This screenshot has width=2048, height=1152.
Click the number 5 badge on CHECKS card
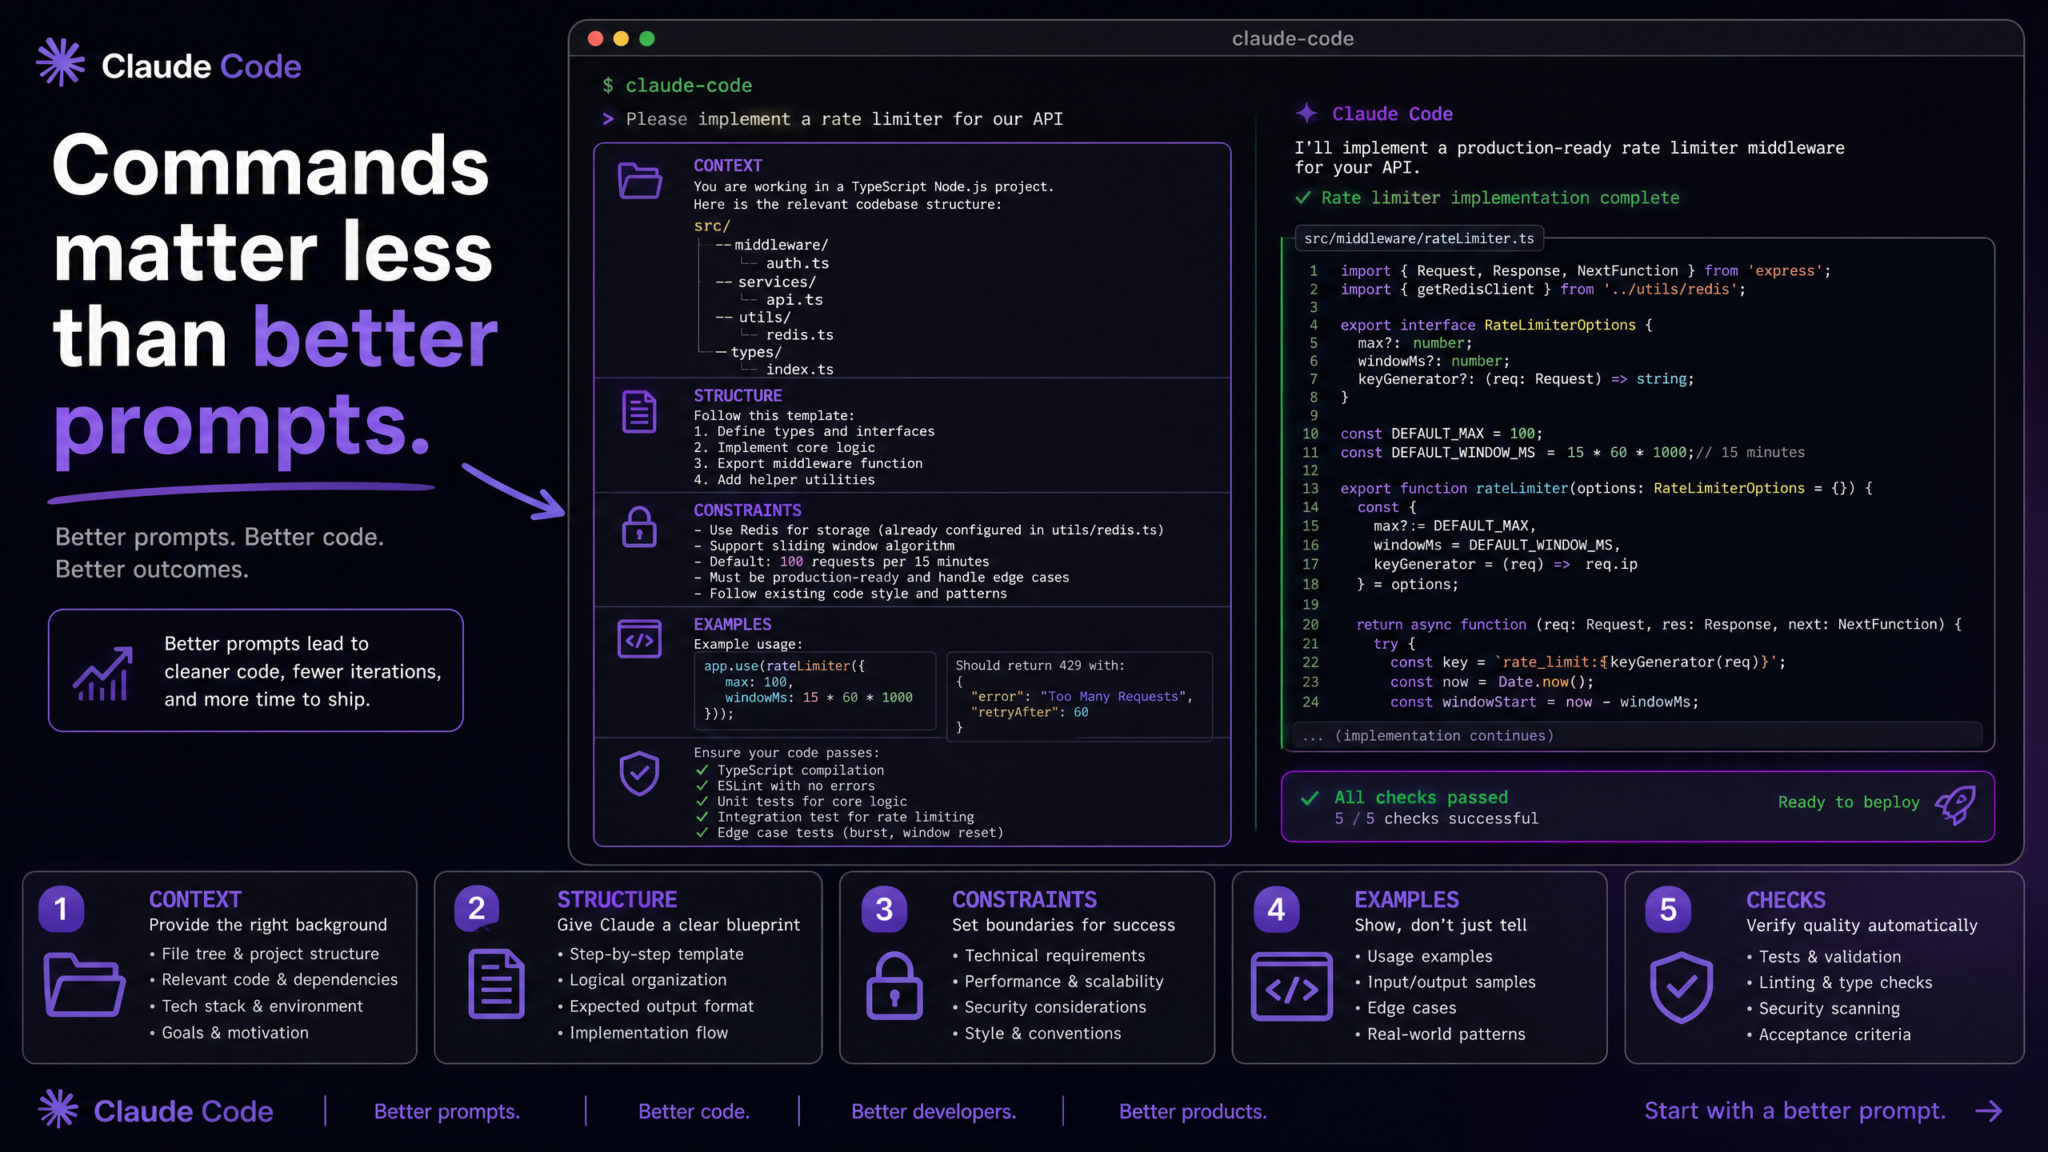1668,909
